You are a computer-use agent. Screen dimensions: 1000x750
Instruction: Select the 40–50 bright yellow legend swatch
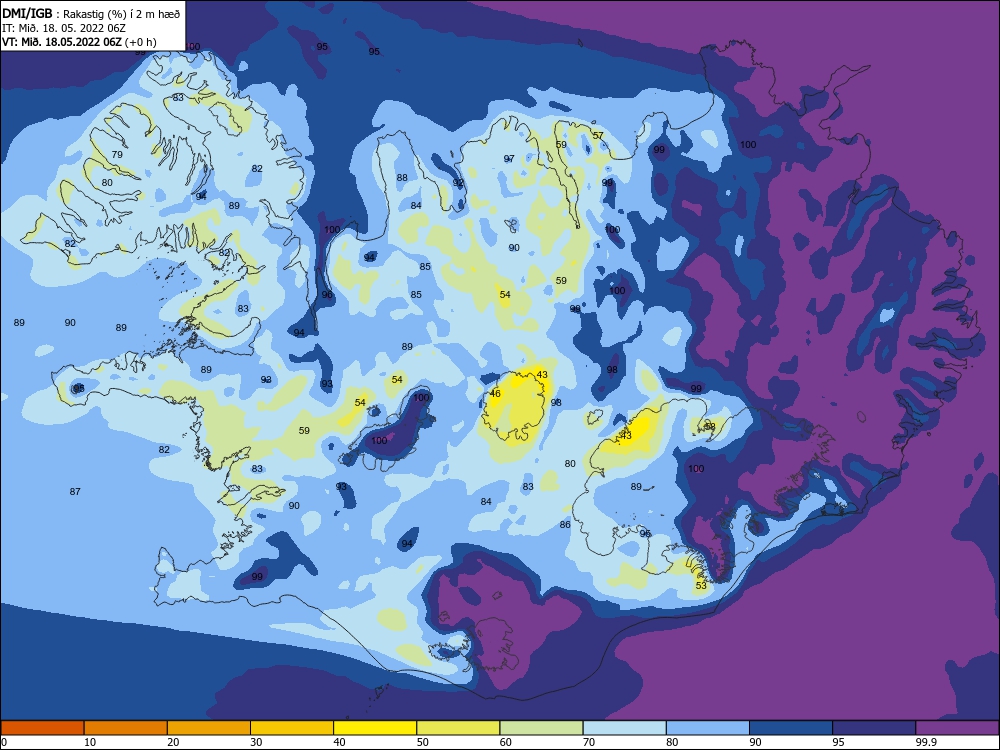point(375,728)
